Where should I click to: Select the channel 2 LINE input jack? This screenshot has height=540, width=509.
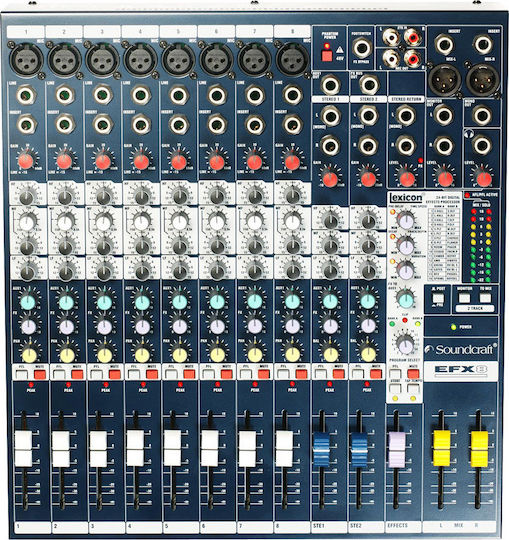pos(64,95)
